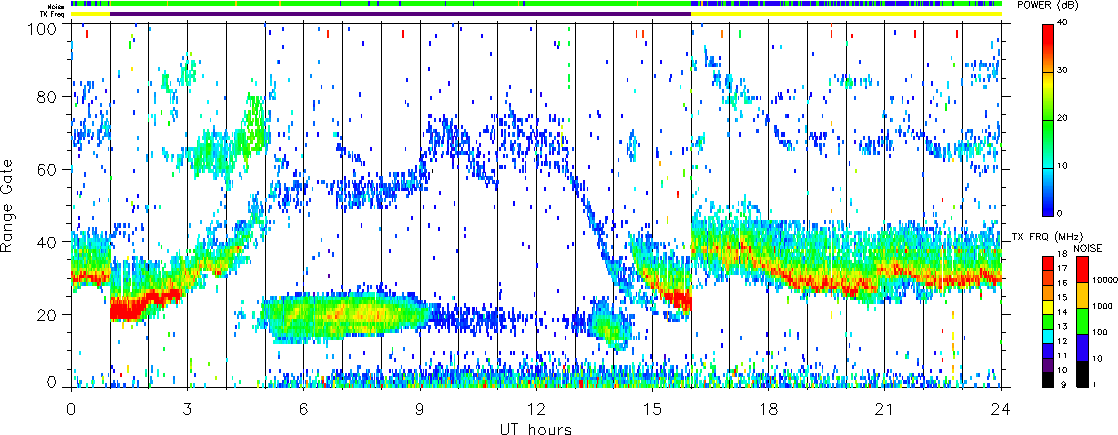The width and height of the screenshot is (1118, 435).
Task: Click the "40" value beside the POWER color bar
Action: [1062, 22]
